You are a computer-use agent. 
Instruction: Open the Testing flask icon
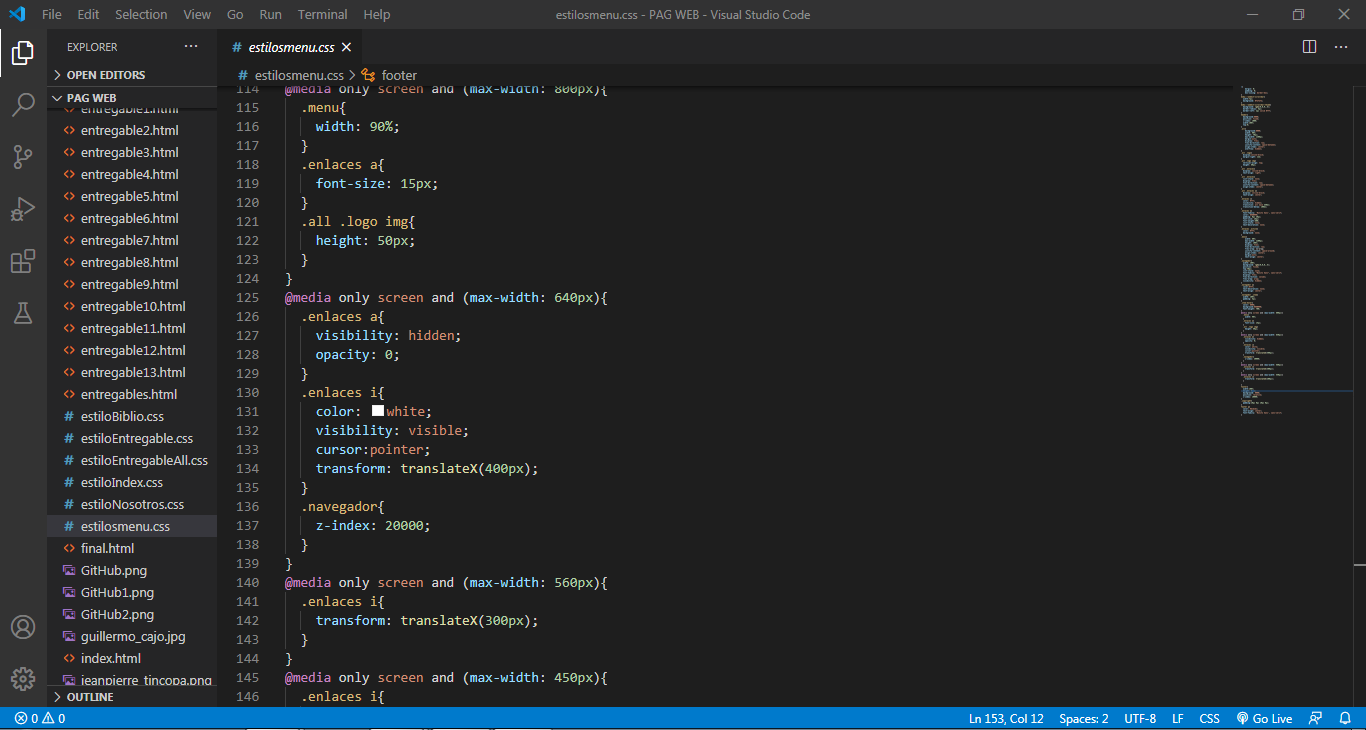[x=23, y=313]
